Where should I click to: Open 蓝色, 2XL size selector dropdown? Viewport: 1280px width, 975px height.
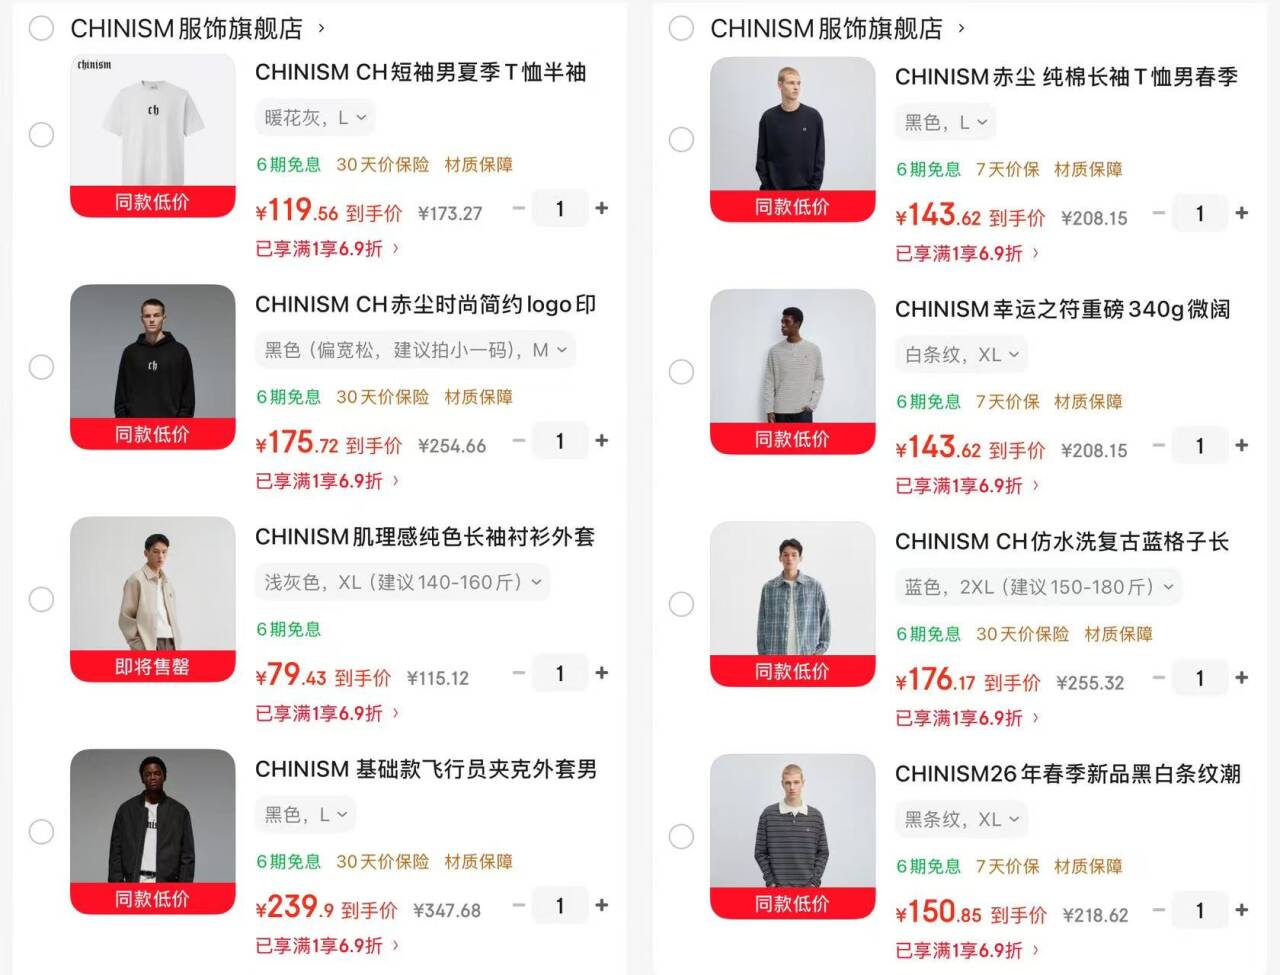pos(1038,587)
